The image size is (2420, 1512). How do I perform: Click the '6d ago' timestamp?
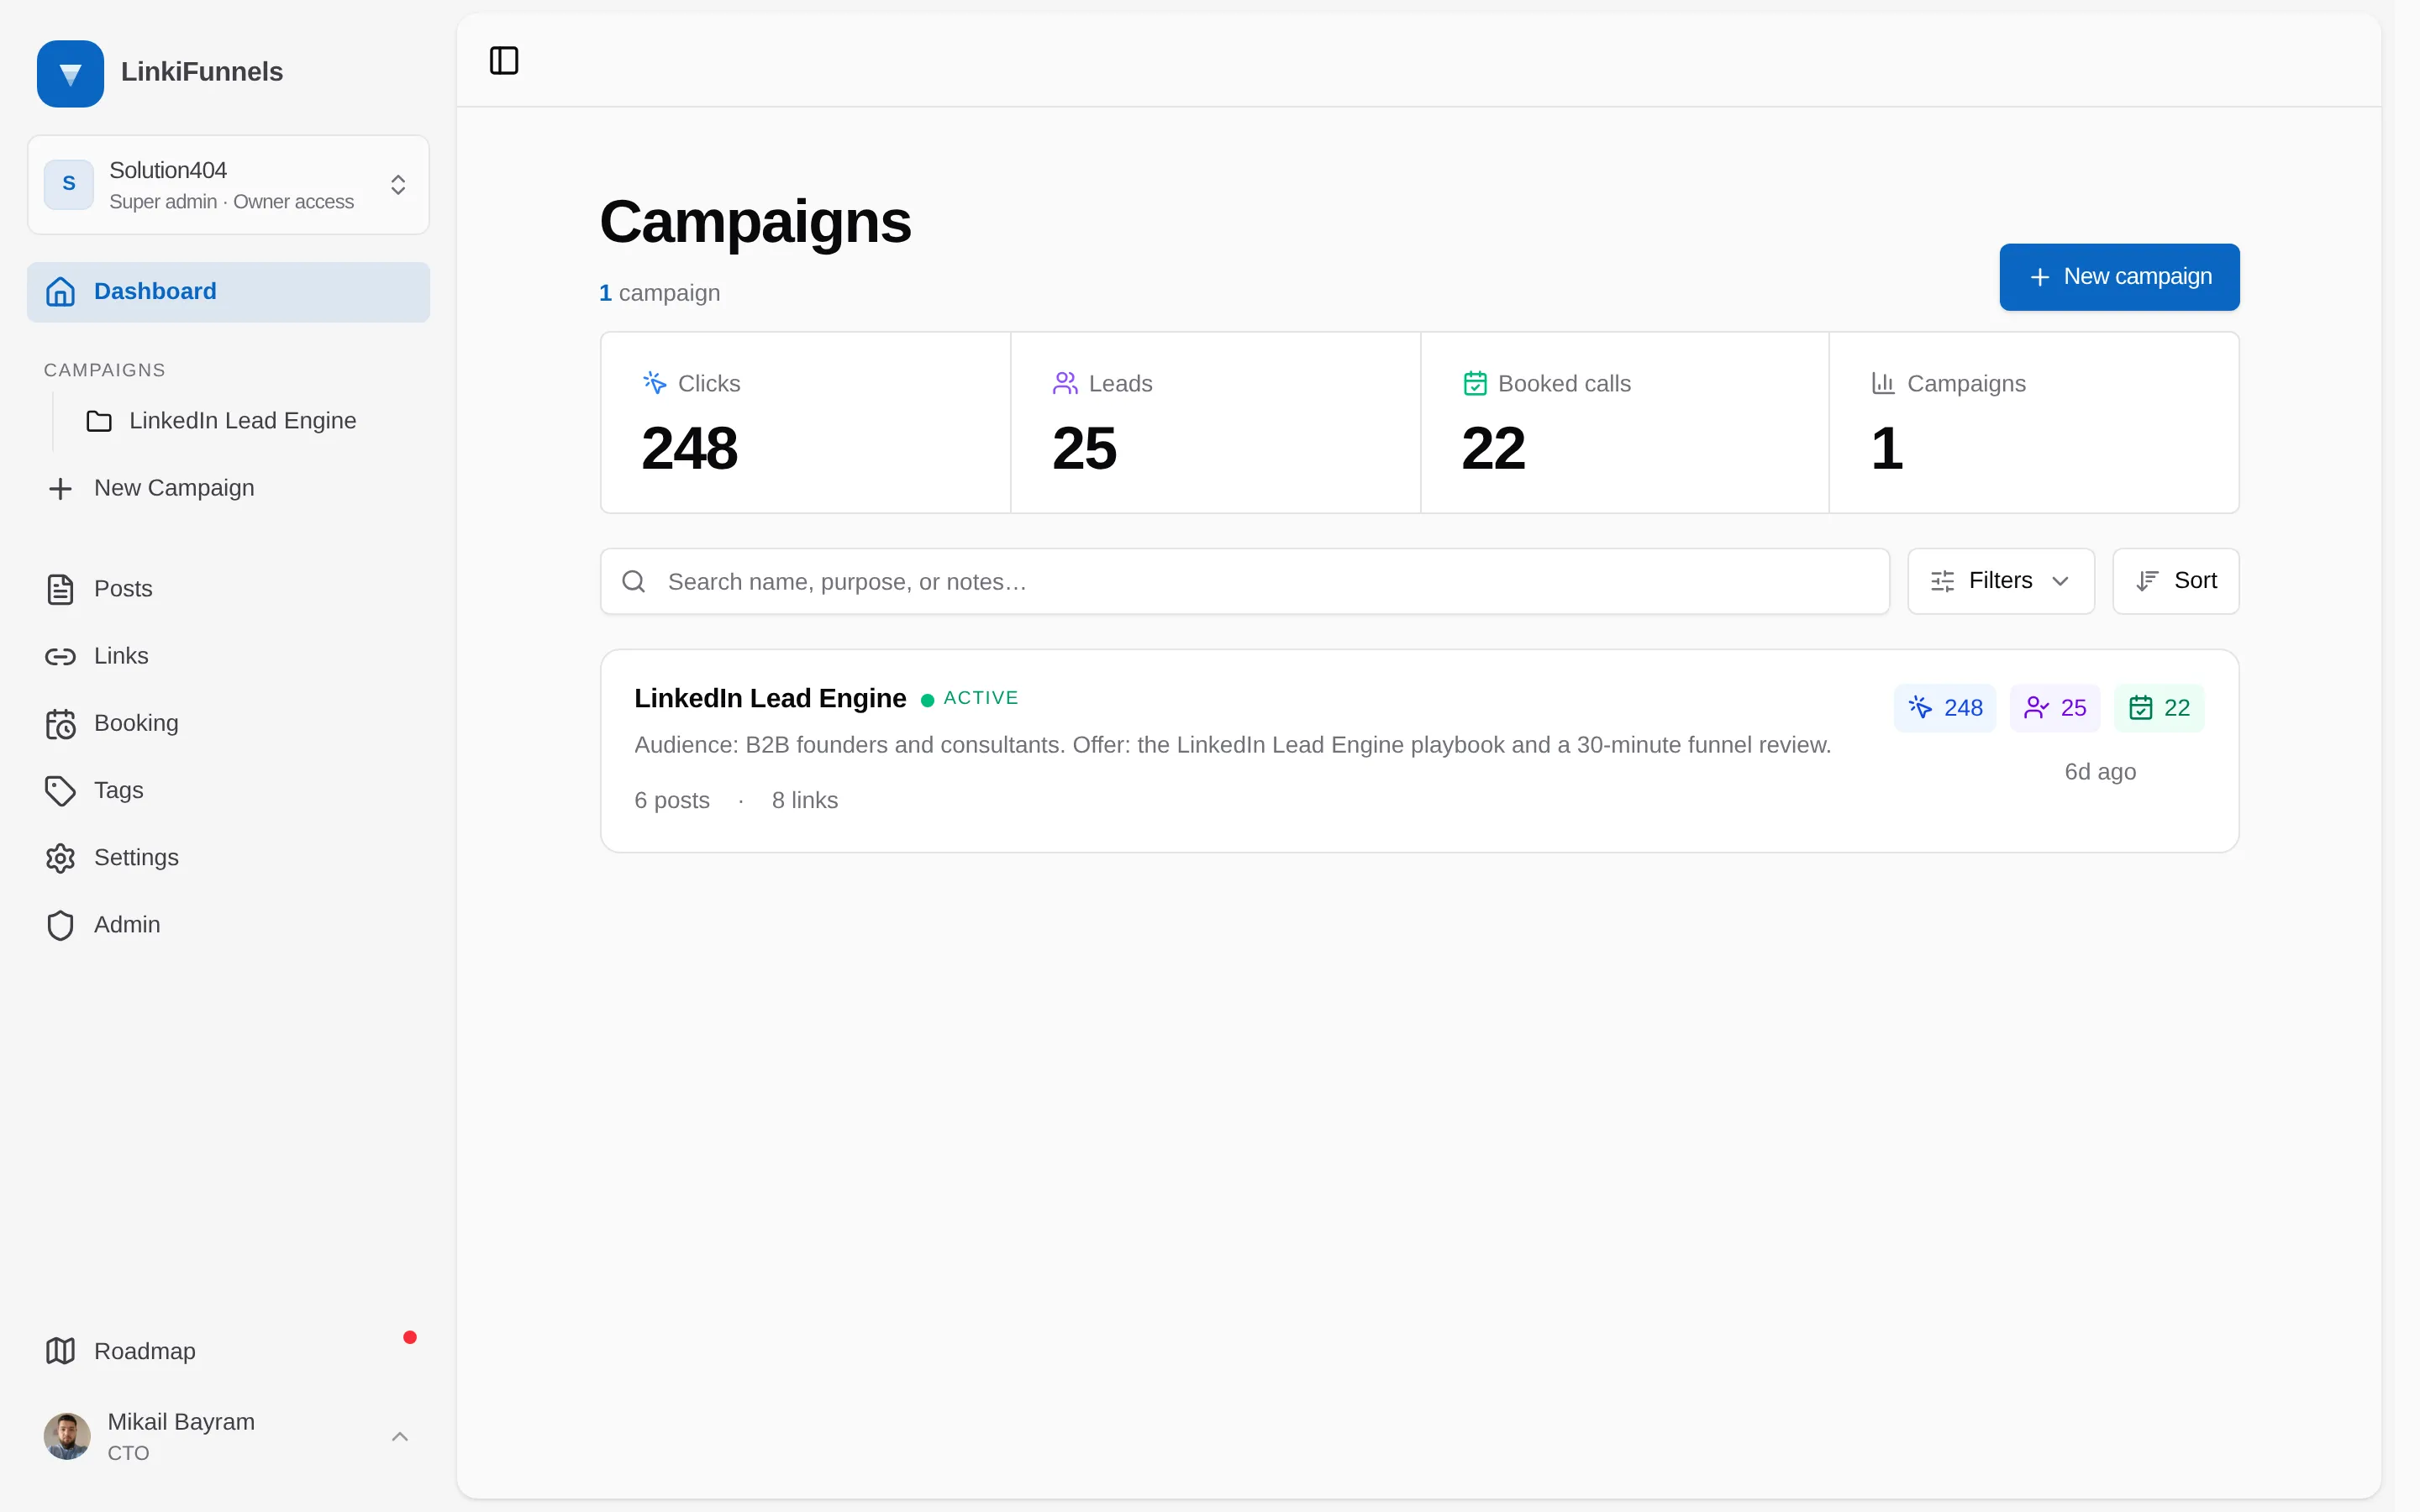point(2100,772)
